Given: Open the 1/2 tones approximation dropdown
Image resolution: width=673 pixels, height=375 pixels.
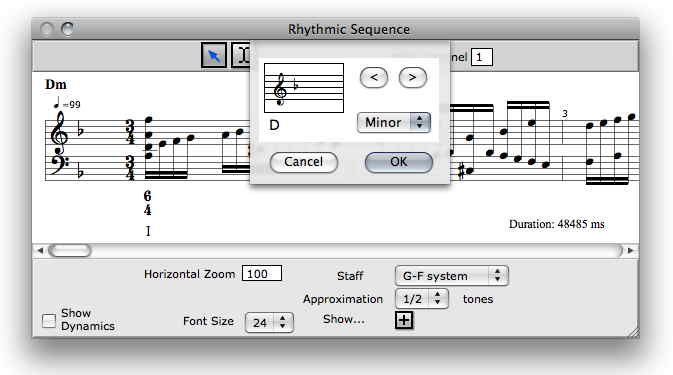Looking at the screenshot, I should click(421, 299).
